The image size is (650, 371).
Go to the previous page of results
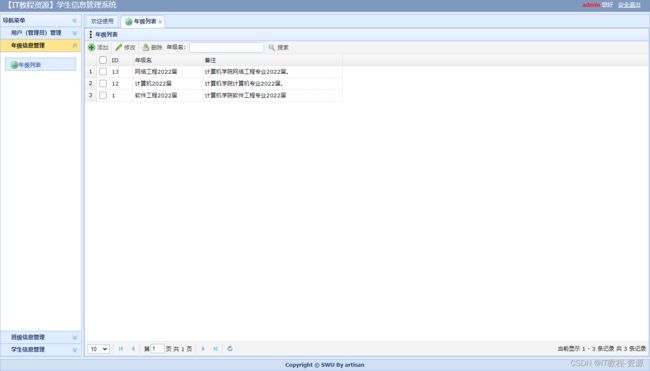click(x=133, y=349)
